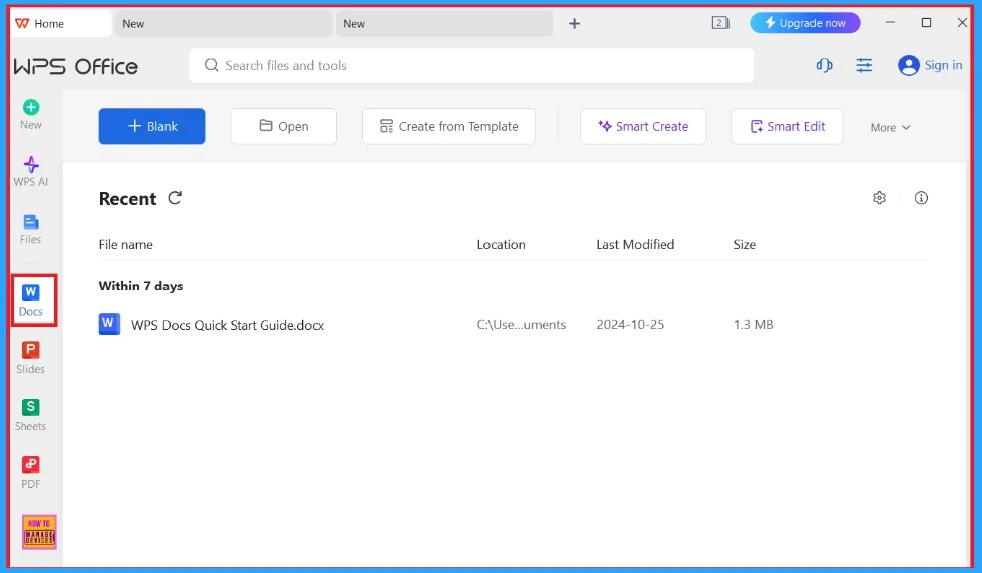Add a new tab with the plus icon
The image size is (982, 573).
(x=574, y=24)
